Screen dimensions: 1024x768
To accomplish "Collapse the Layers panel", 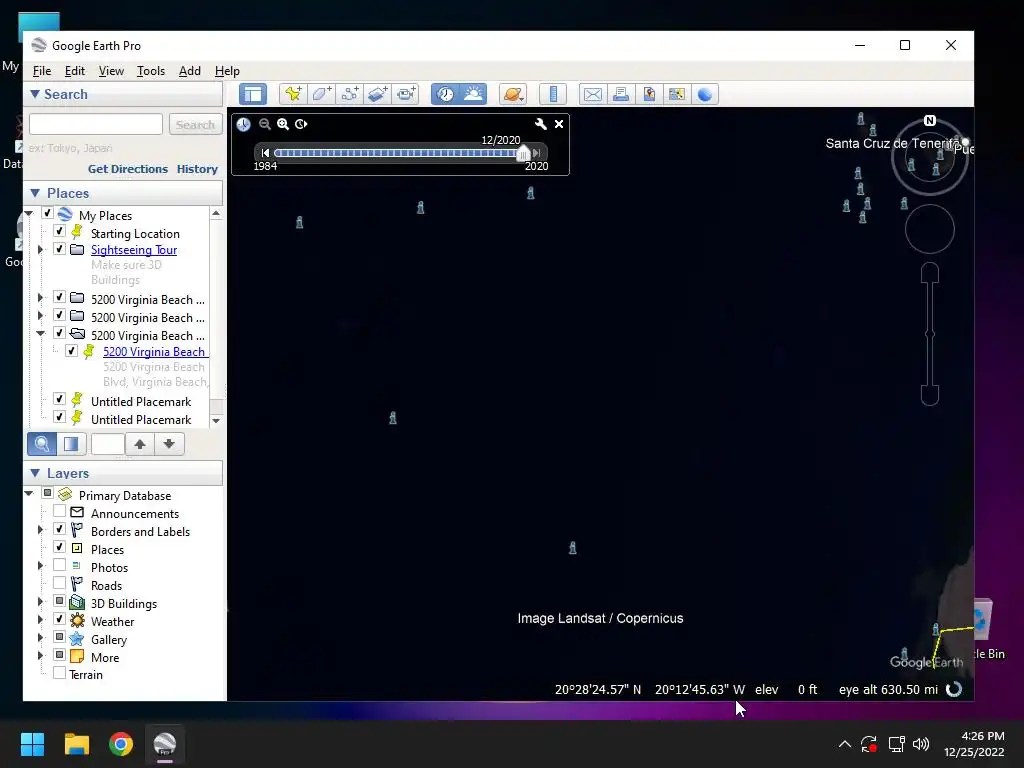I will coord(35,473).
